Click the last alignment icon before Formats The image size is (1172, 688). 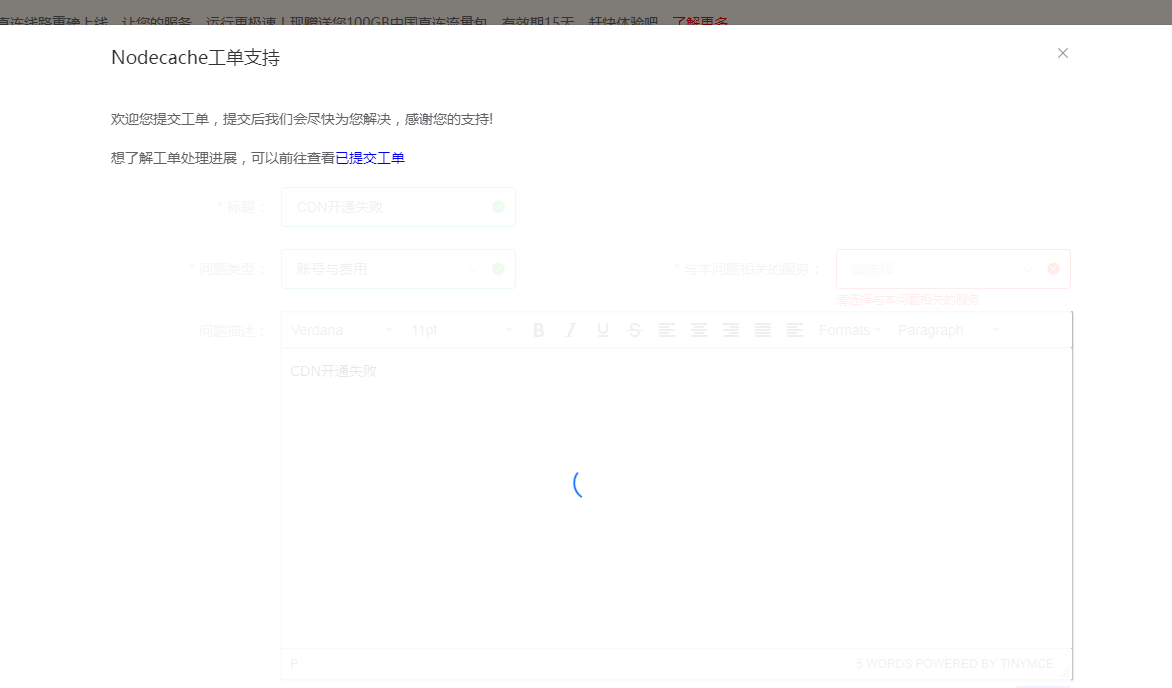(795, 331)
